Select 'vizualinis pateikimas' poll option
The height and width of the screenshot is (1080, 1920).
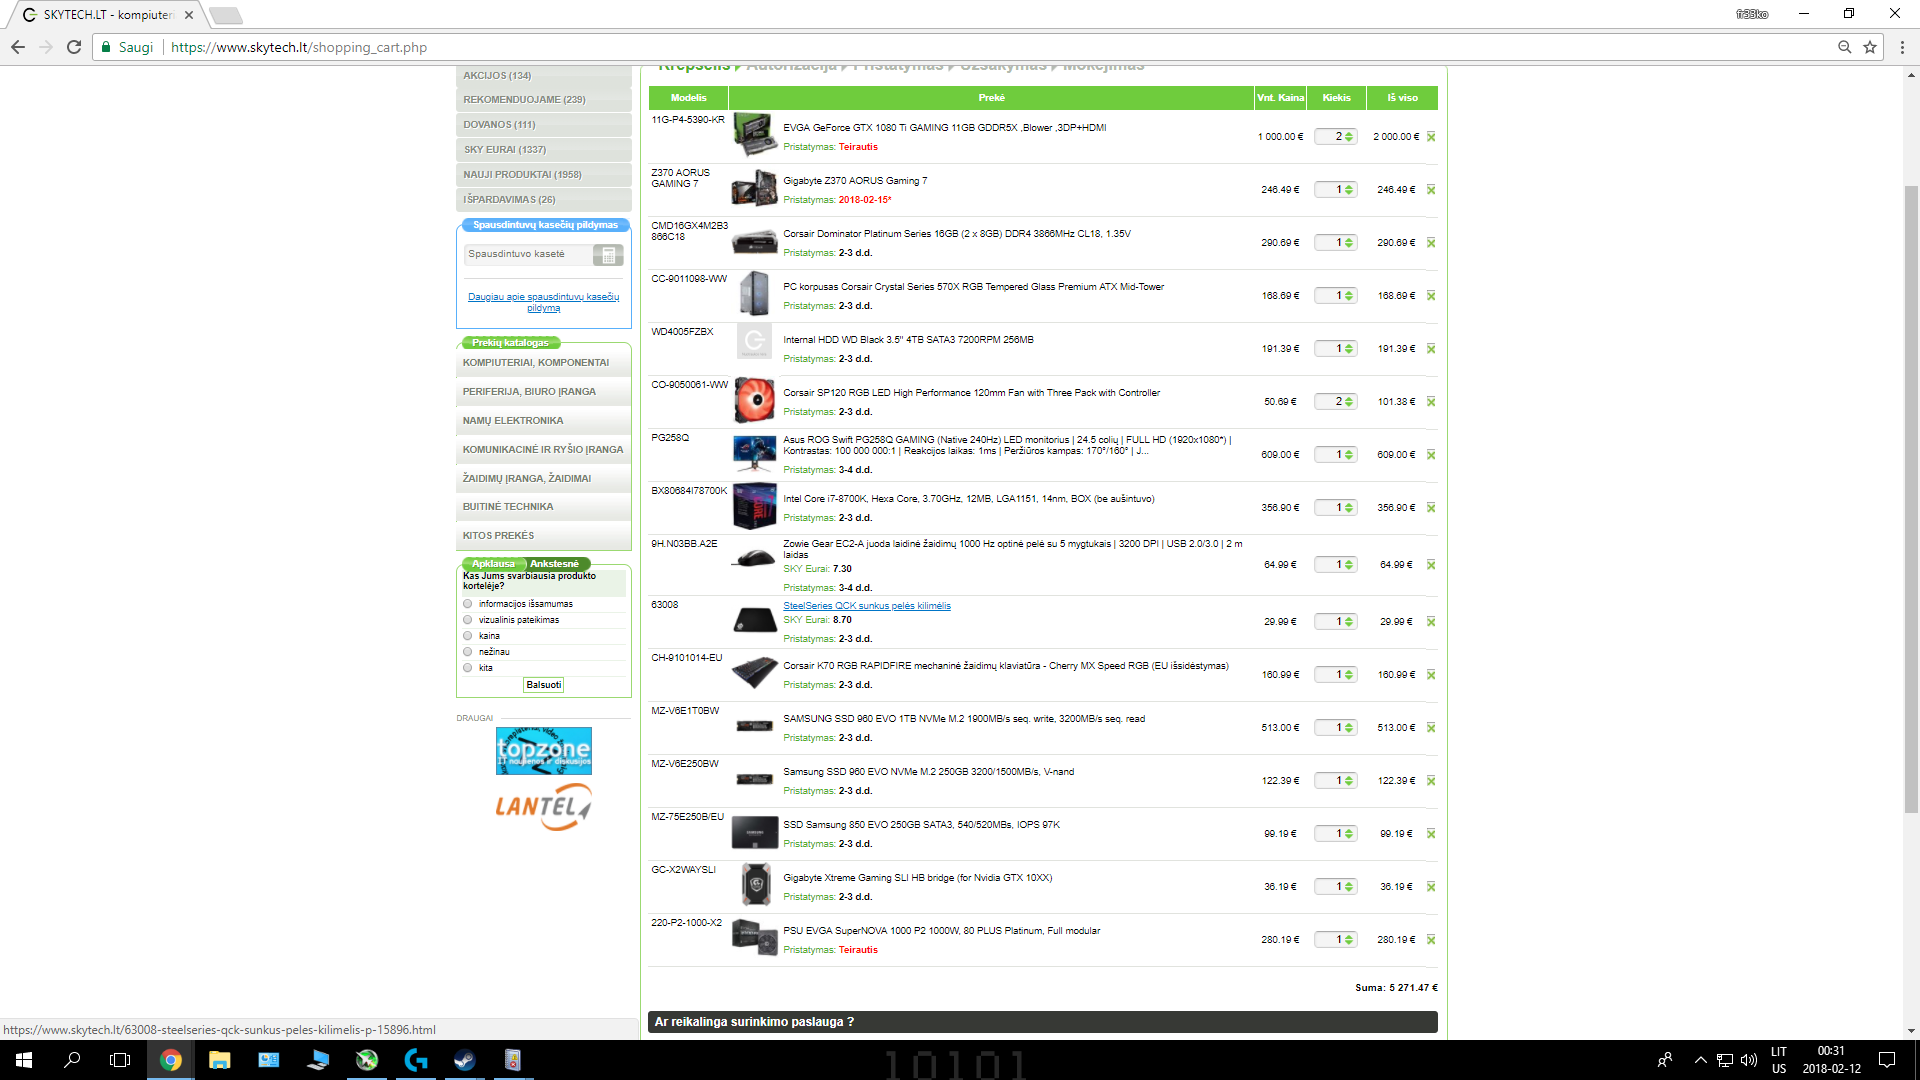tap(468, 620)
